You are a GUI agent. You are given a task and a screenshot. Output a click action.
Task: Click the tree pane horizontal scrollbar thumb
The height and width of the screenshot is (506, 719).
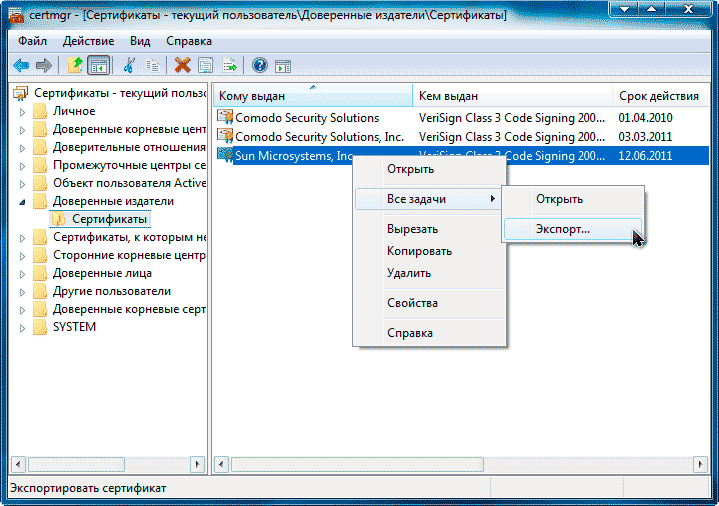click(77, 464)
